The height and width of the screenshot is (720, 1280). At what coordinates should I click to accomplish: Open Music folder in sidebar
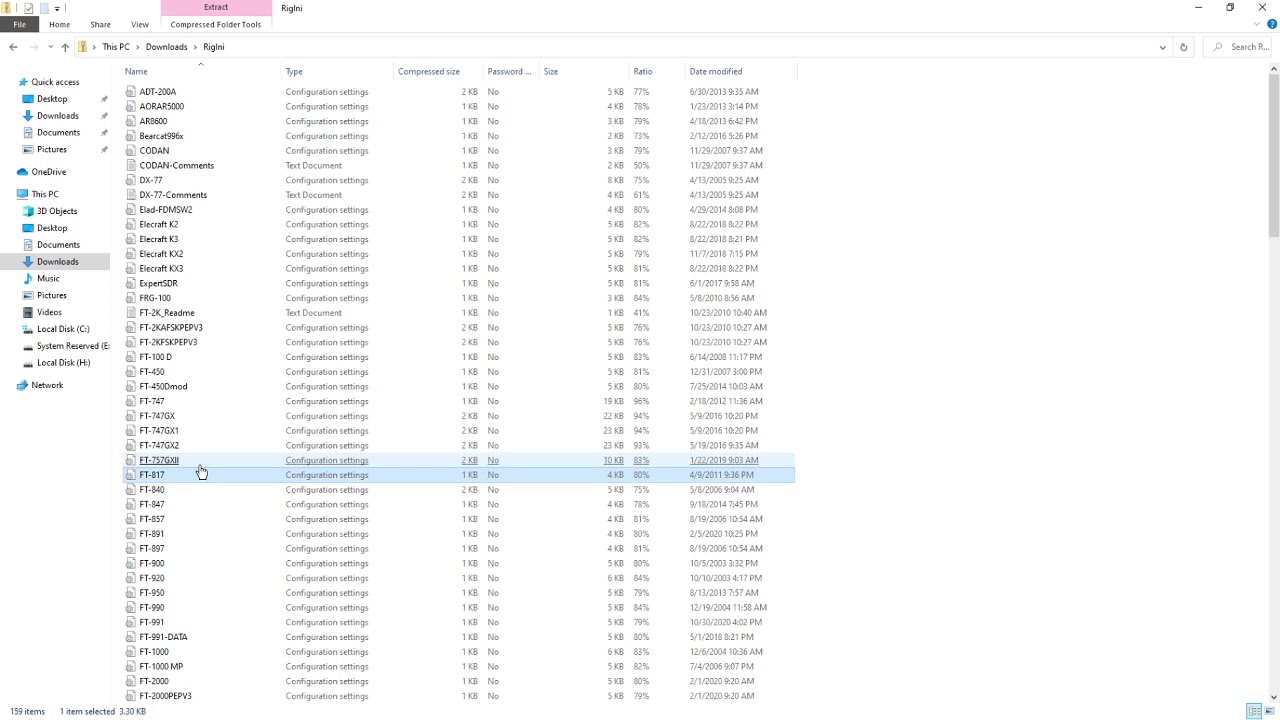pyautogui.click(x=48, y=279)
